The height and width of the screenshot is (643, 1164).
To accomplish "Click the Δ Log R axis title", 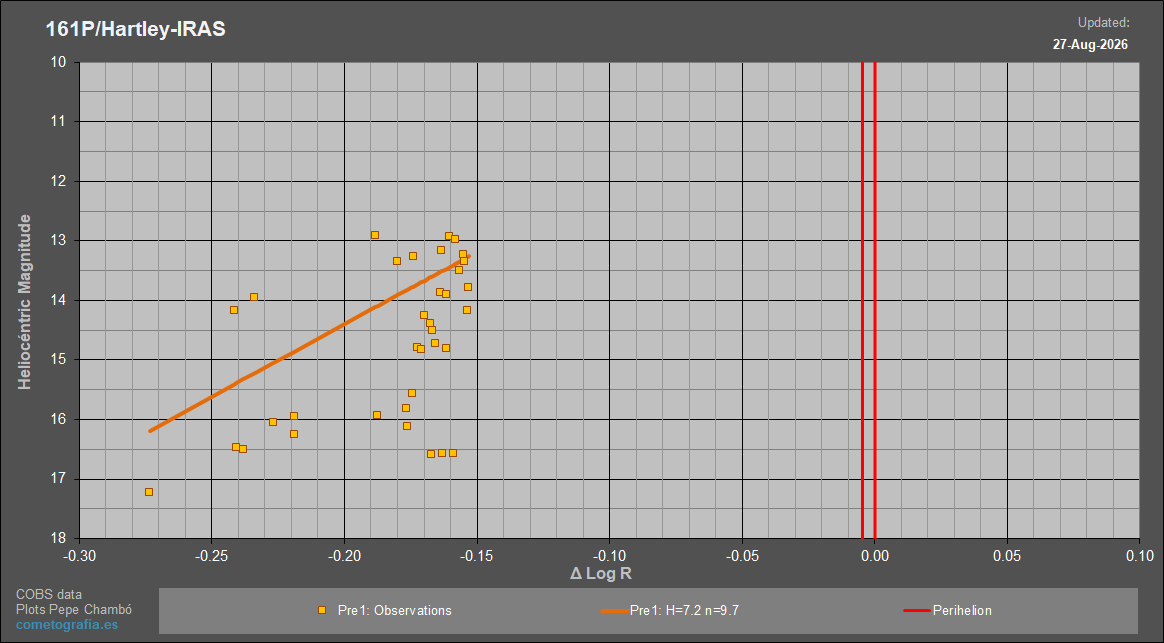I will click(x=601, y=573).
